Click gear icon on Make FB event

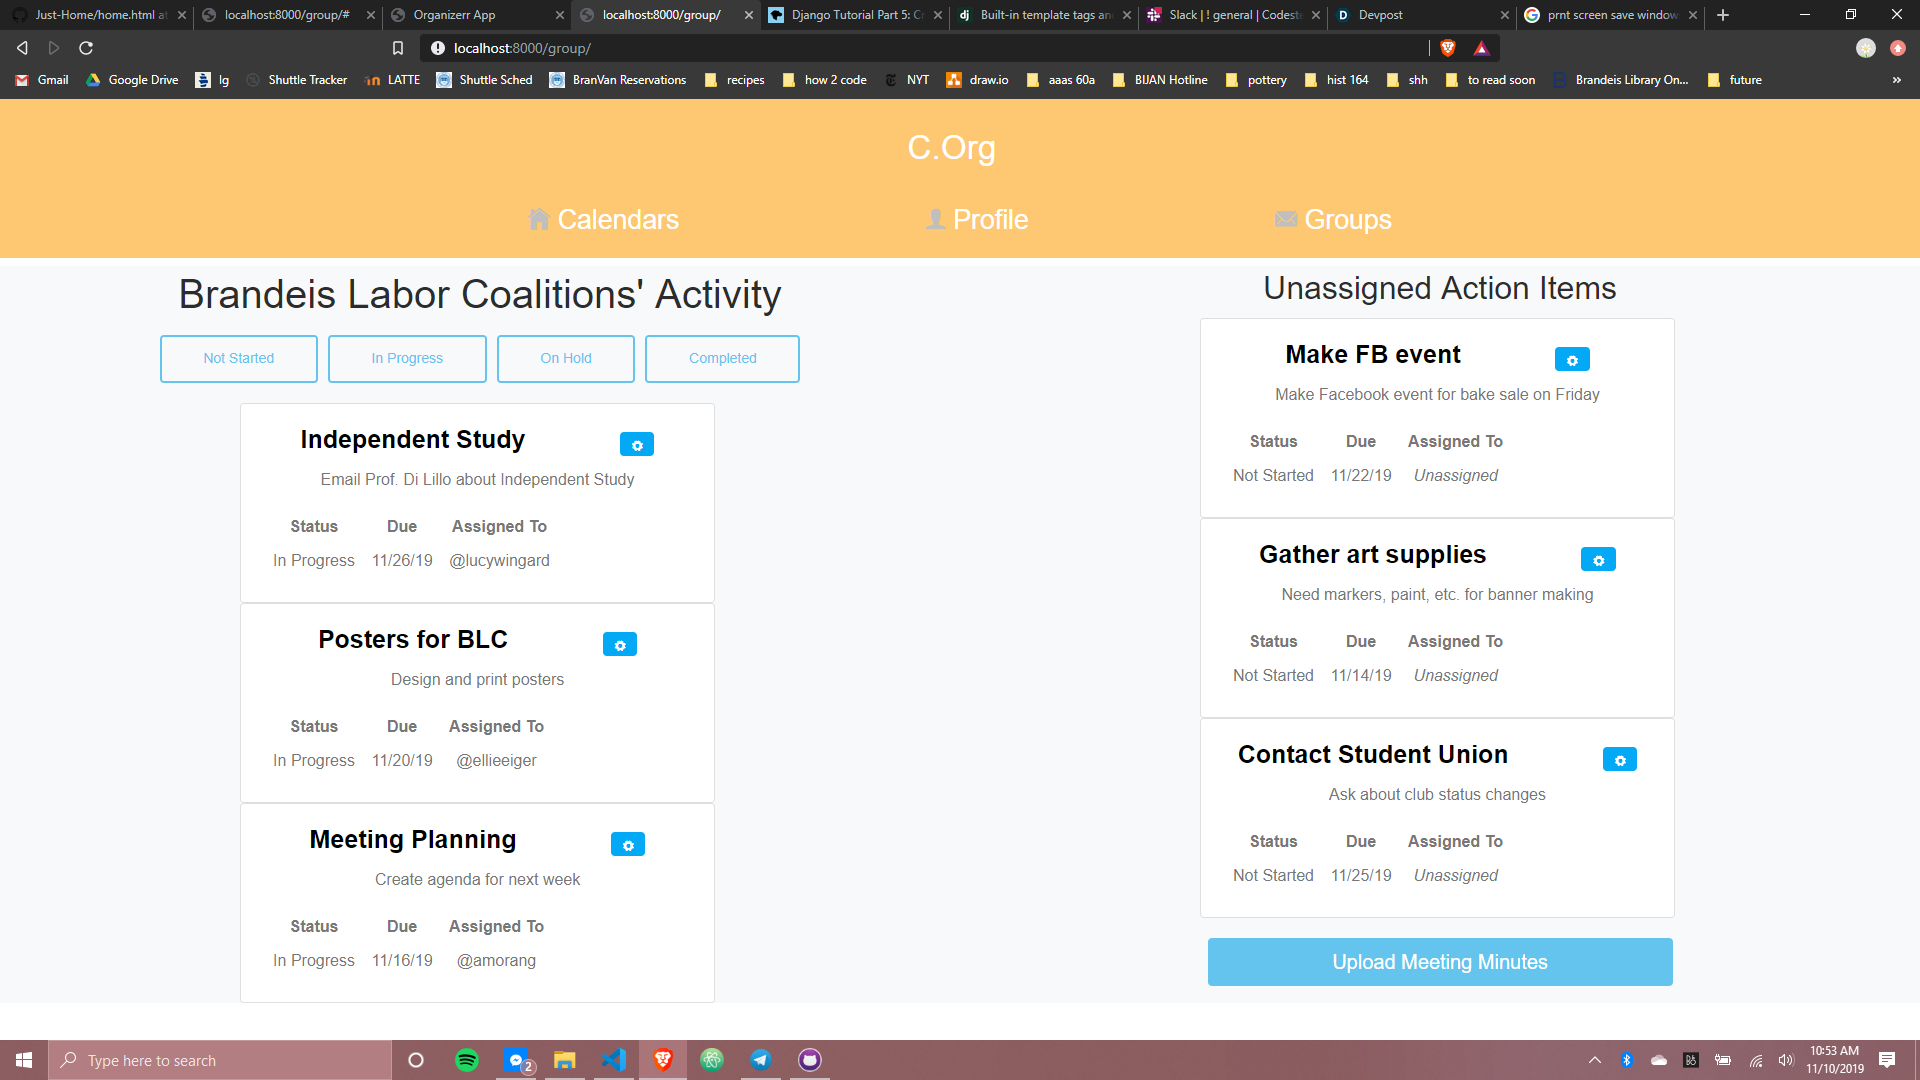coord(1571,360)
